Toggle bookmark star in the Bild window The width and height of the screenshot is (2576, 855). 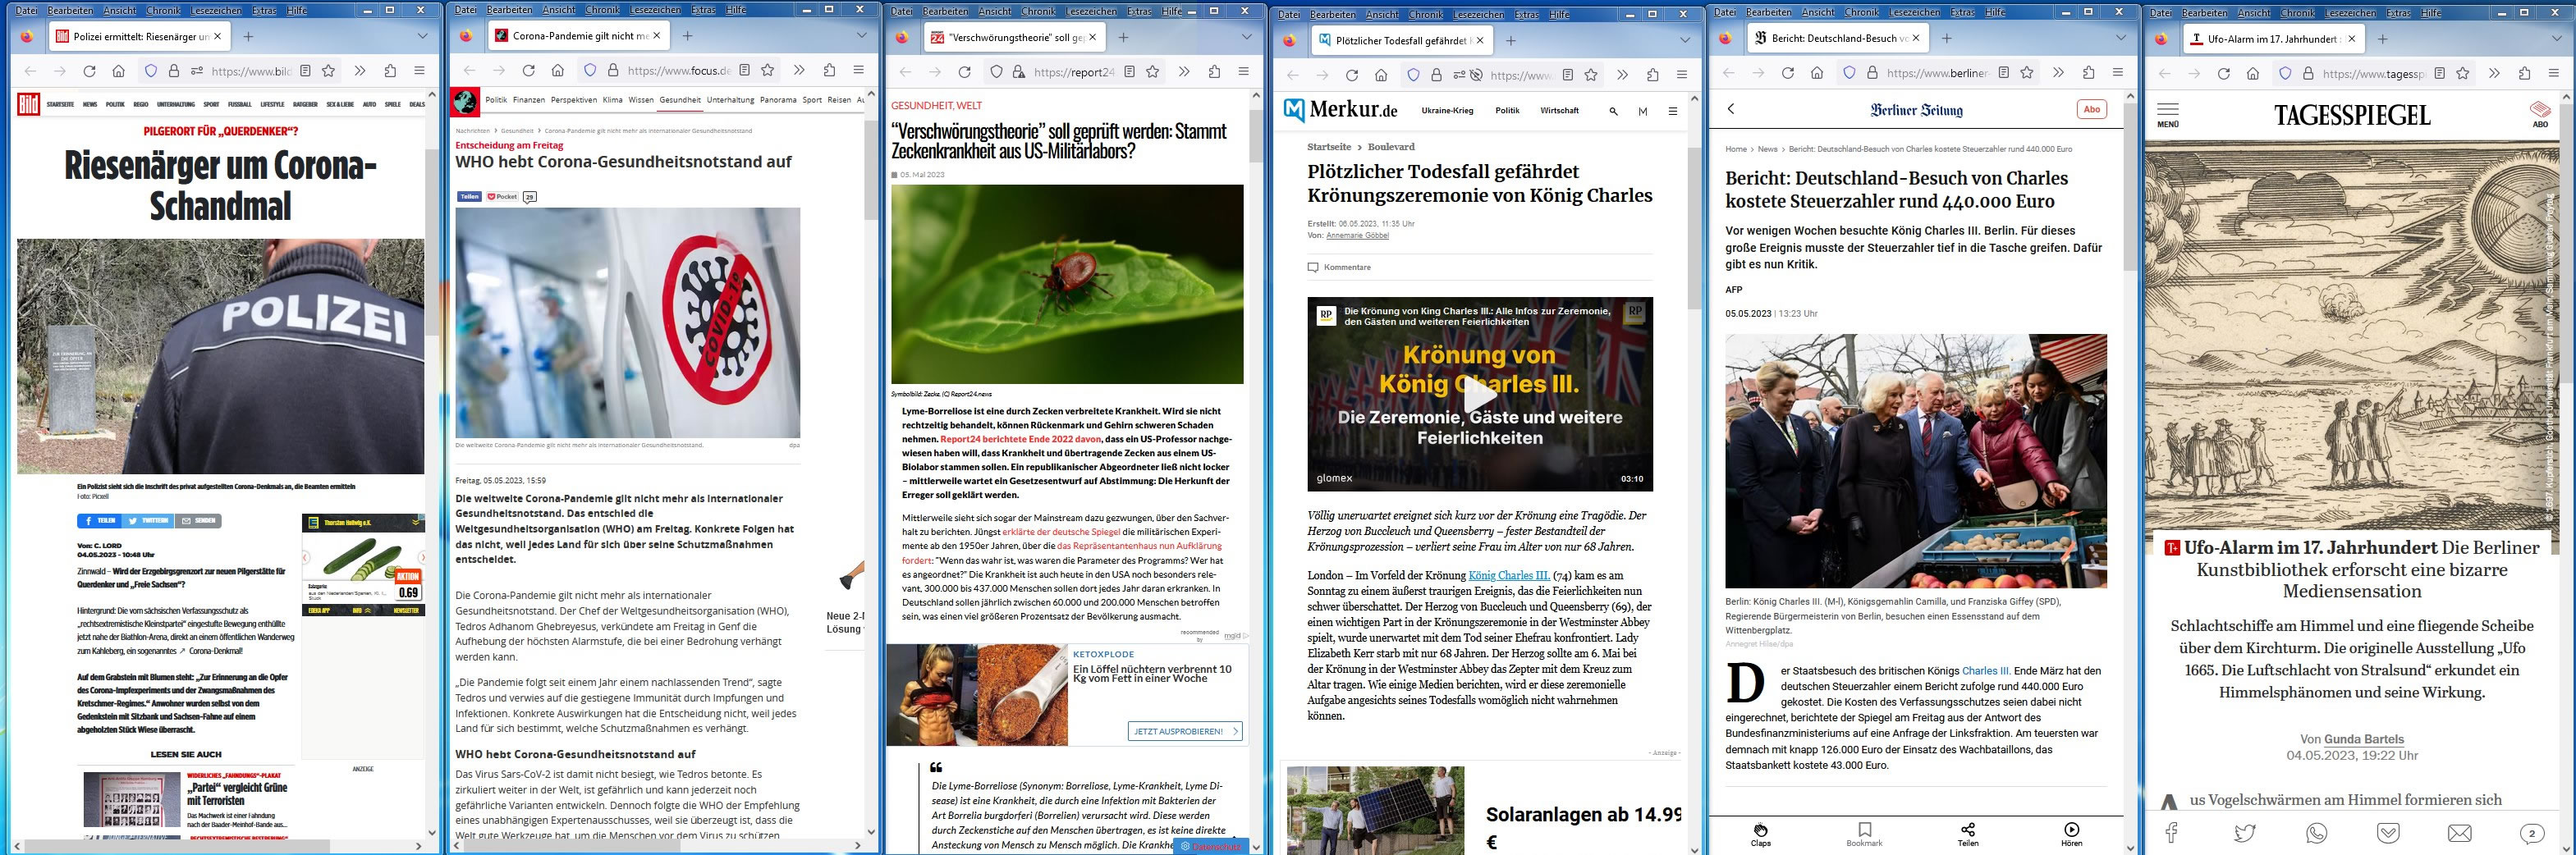tap(328, 71)
